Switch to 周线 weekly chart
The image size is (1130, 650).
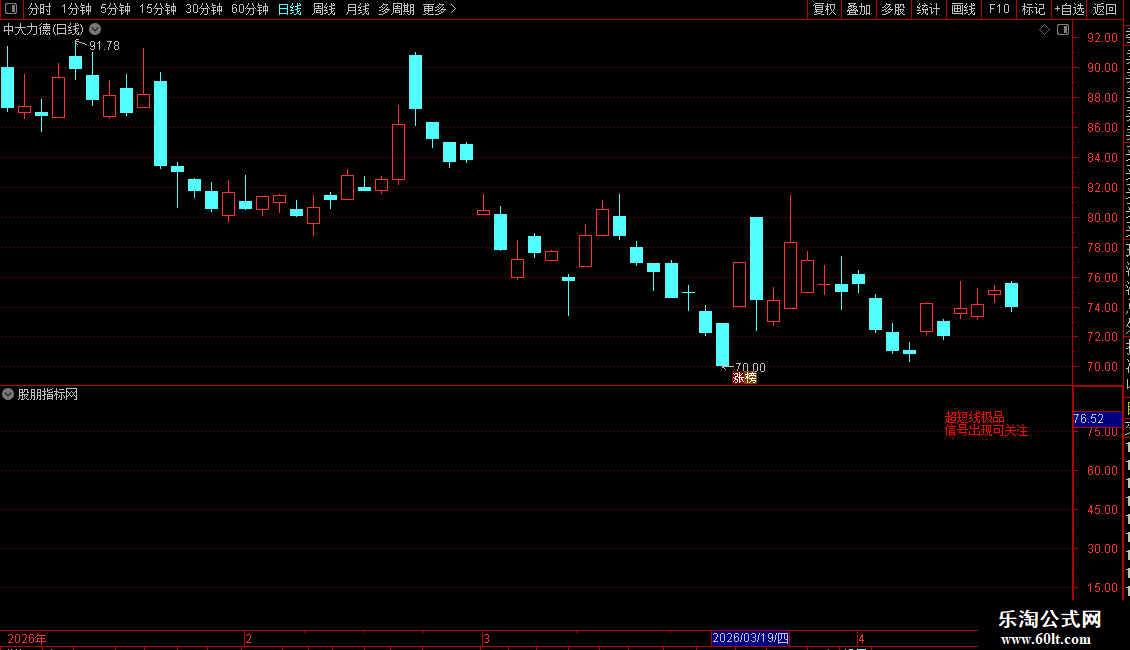tap(324, 9)
